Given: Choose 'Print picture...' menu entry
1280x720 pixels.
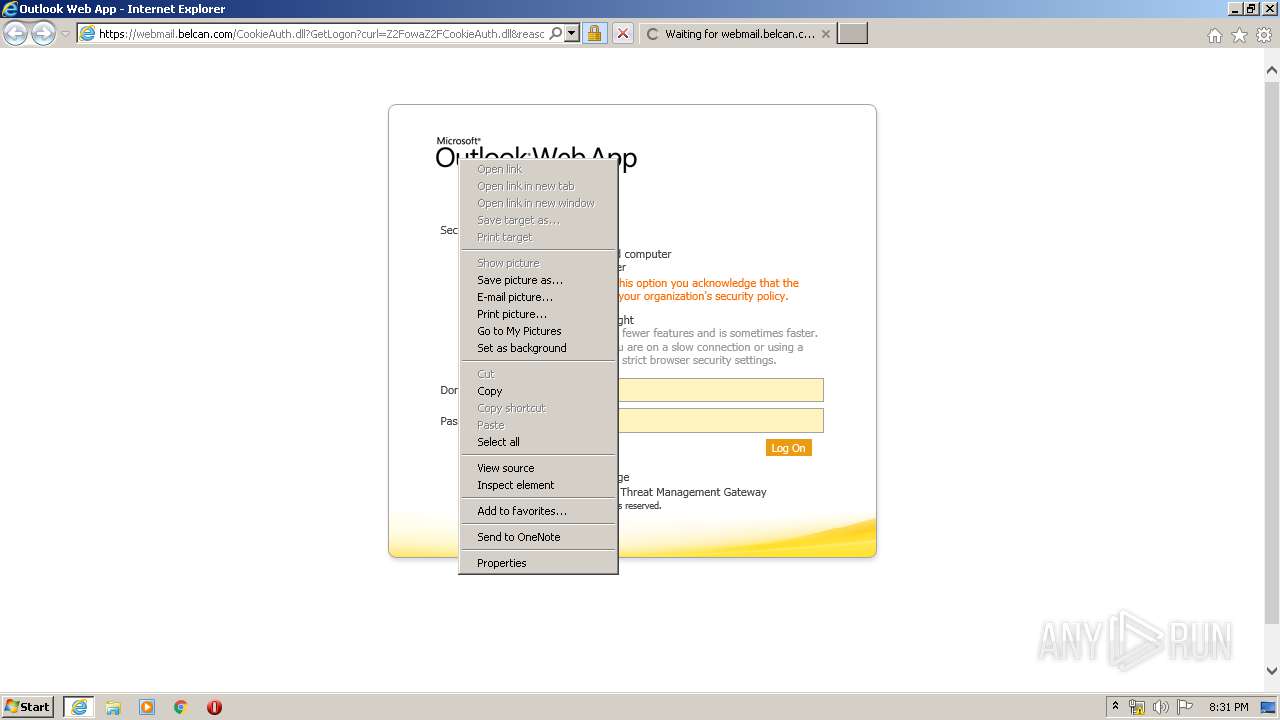Looking at the screenshot, I should click(x=538, y=314).
